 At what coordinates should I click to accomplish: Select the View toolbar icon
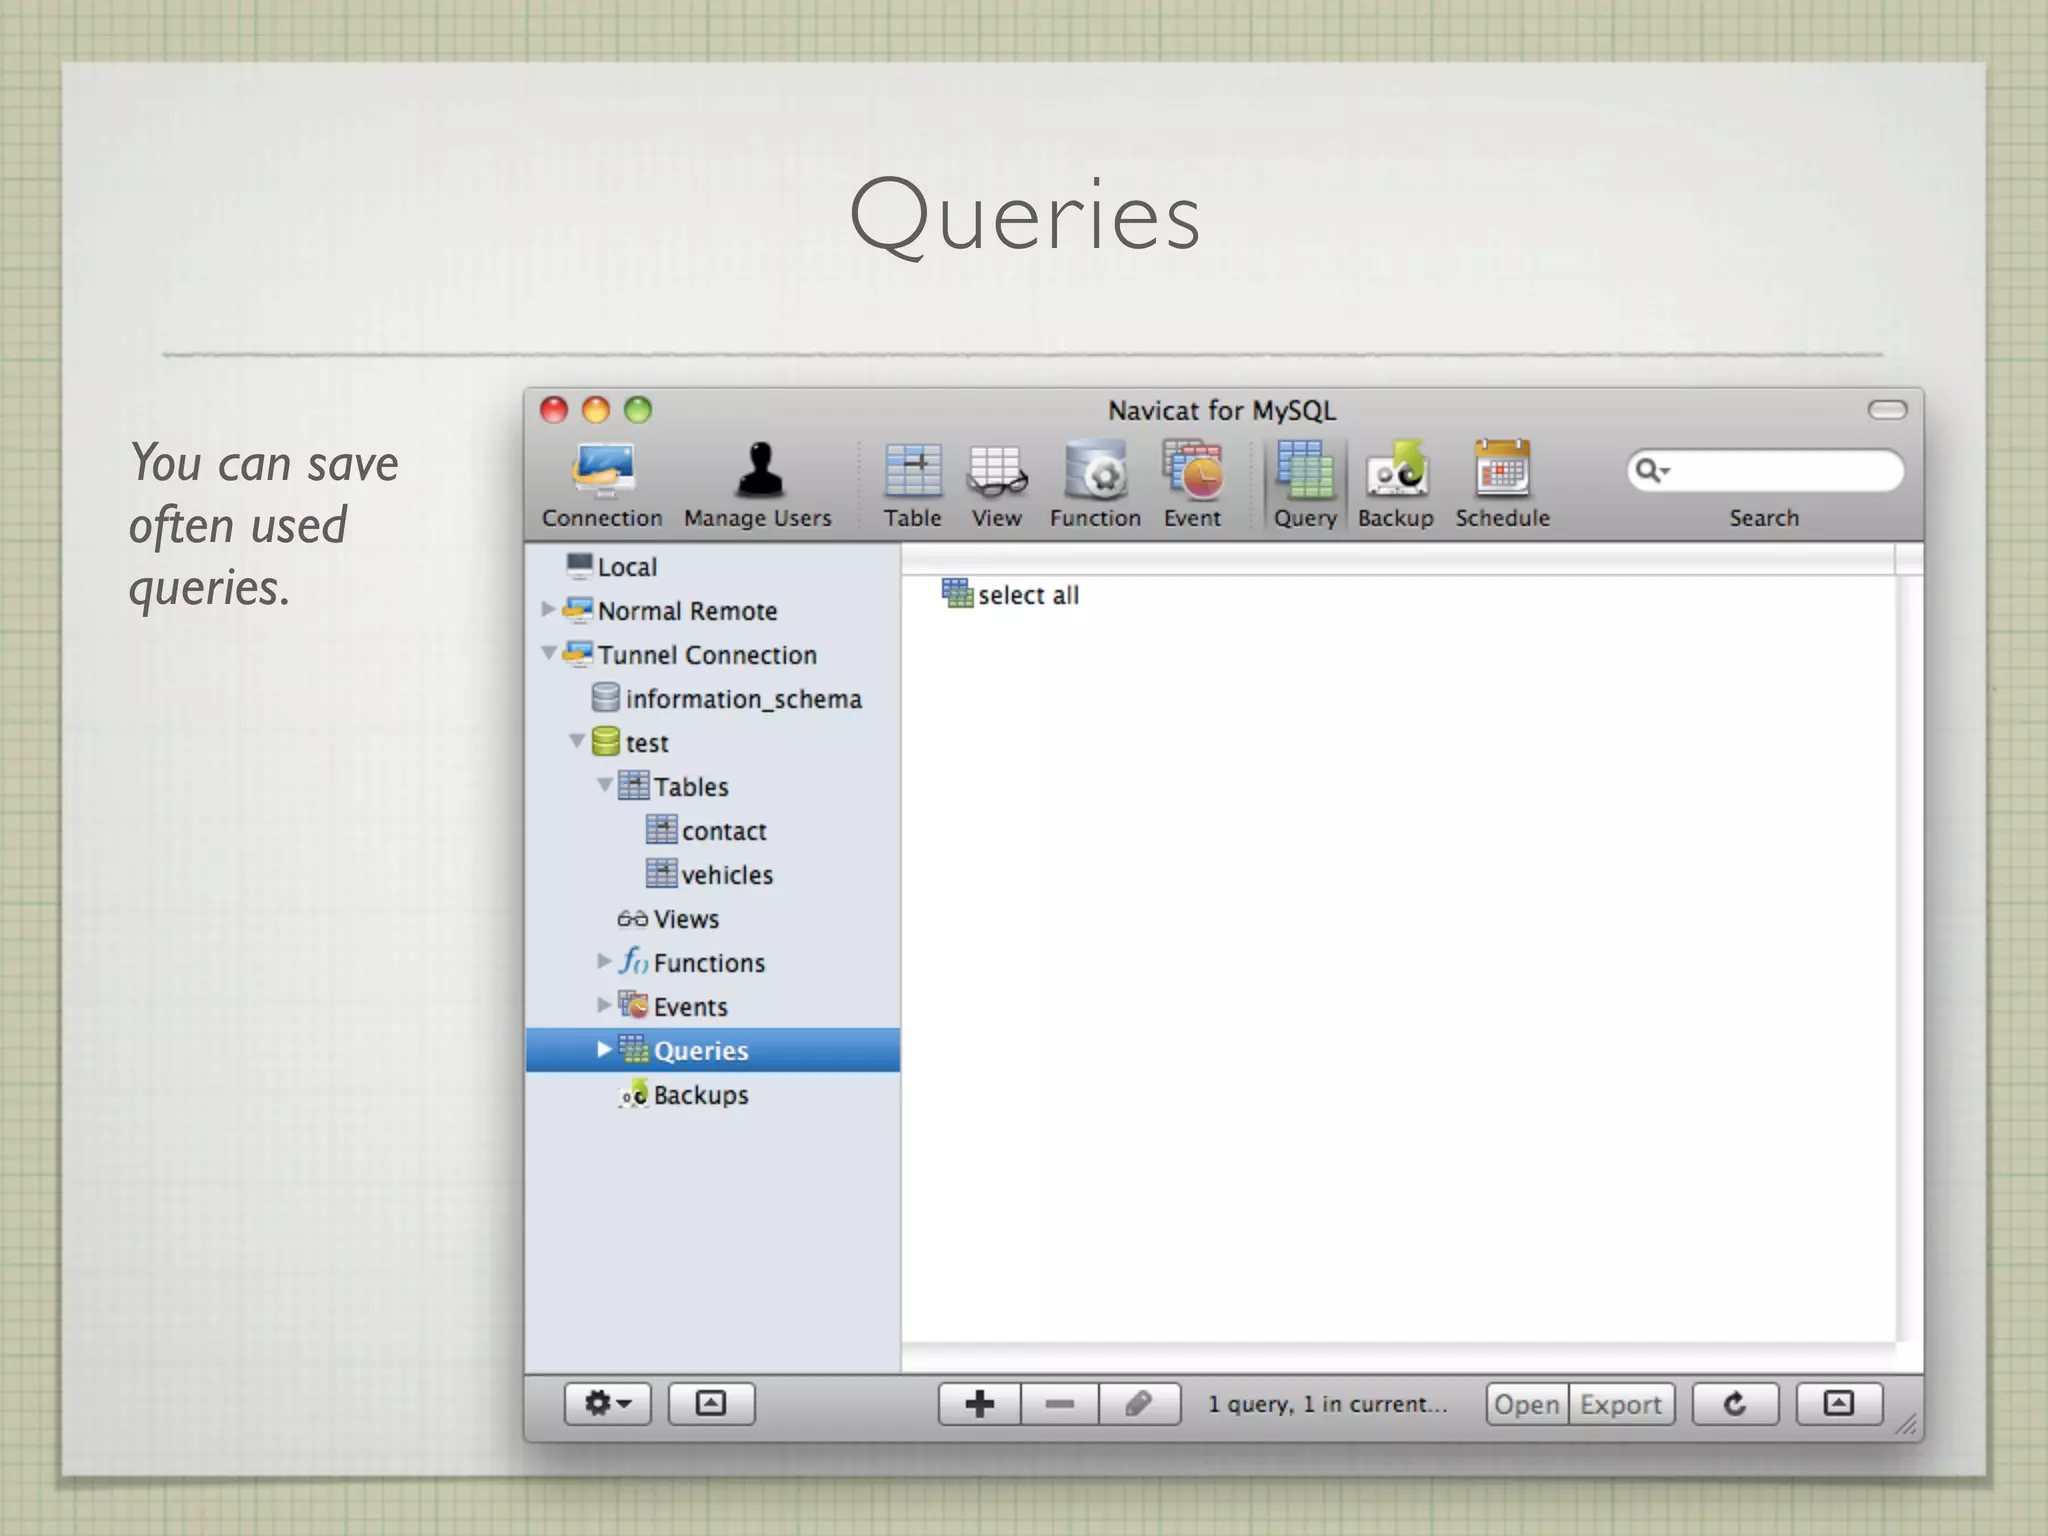click(996, 485)
